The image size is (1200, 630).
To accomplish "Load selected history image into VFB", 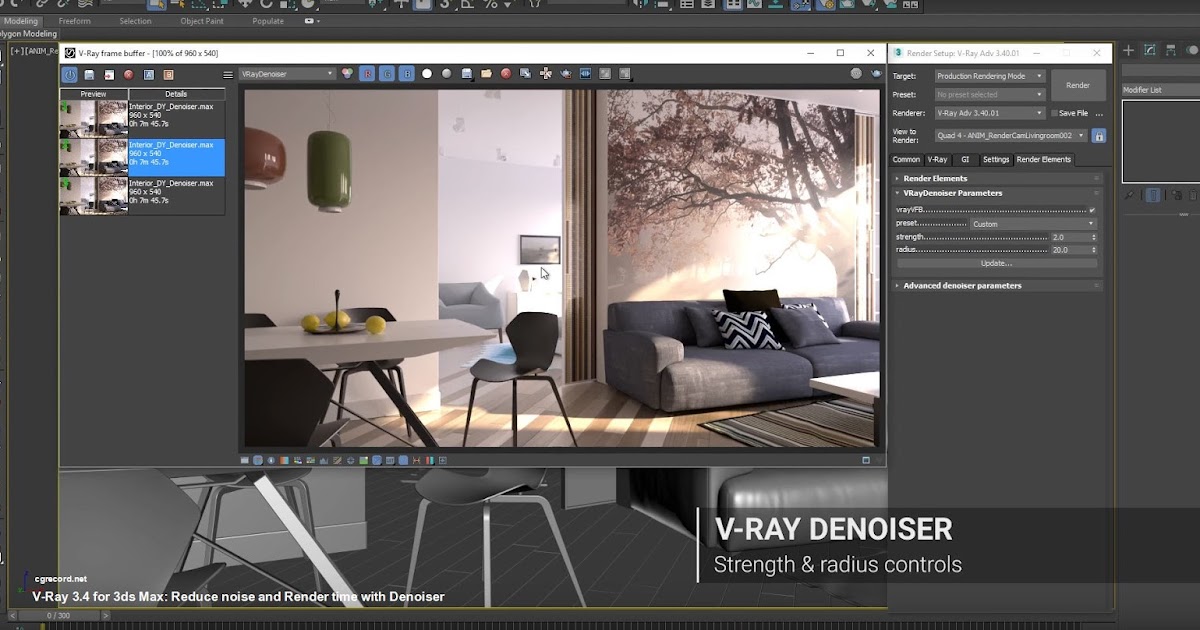I will coord(108,74).
